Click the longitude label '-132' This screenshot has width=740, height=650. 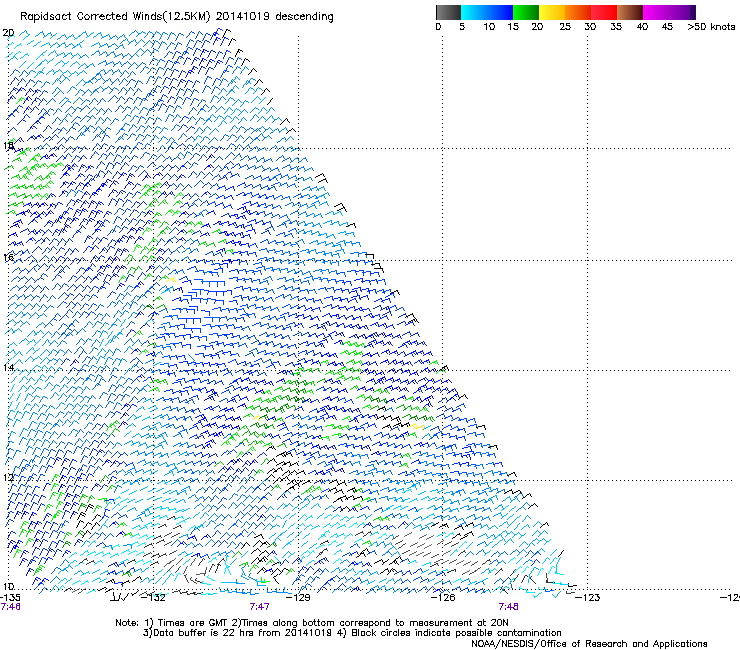(153, 598)
